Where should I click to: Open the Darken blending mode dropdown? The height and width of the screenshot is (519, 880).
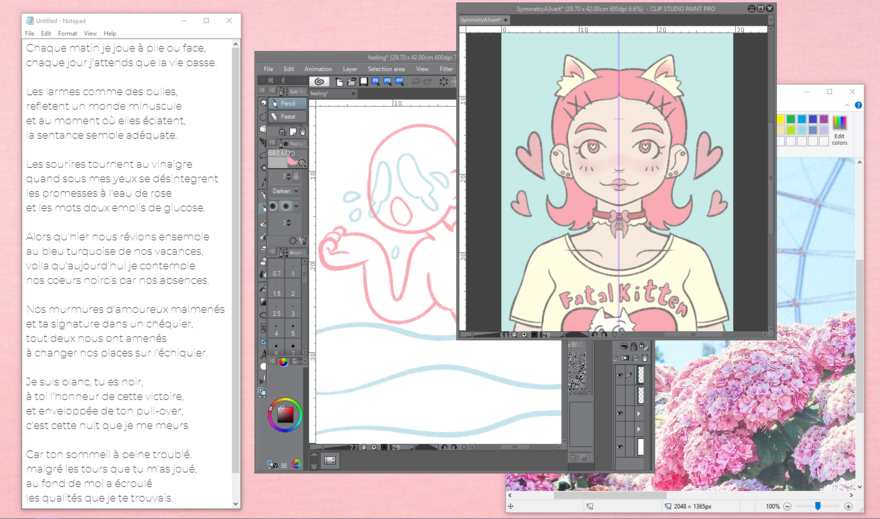(284, 191)
